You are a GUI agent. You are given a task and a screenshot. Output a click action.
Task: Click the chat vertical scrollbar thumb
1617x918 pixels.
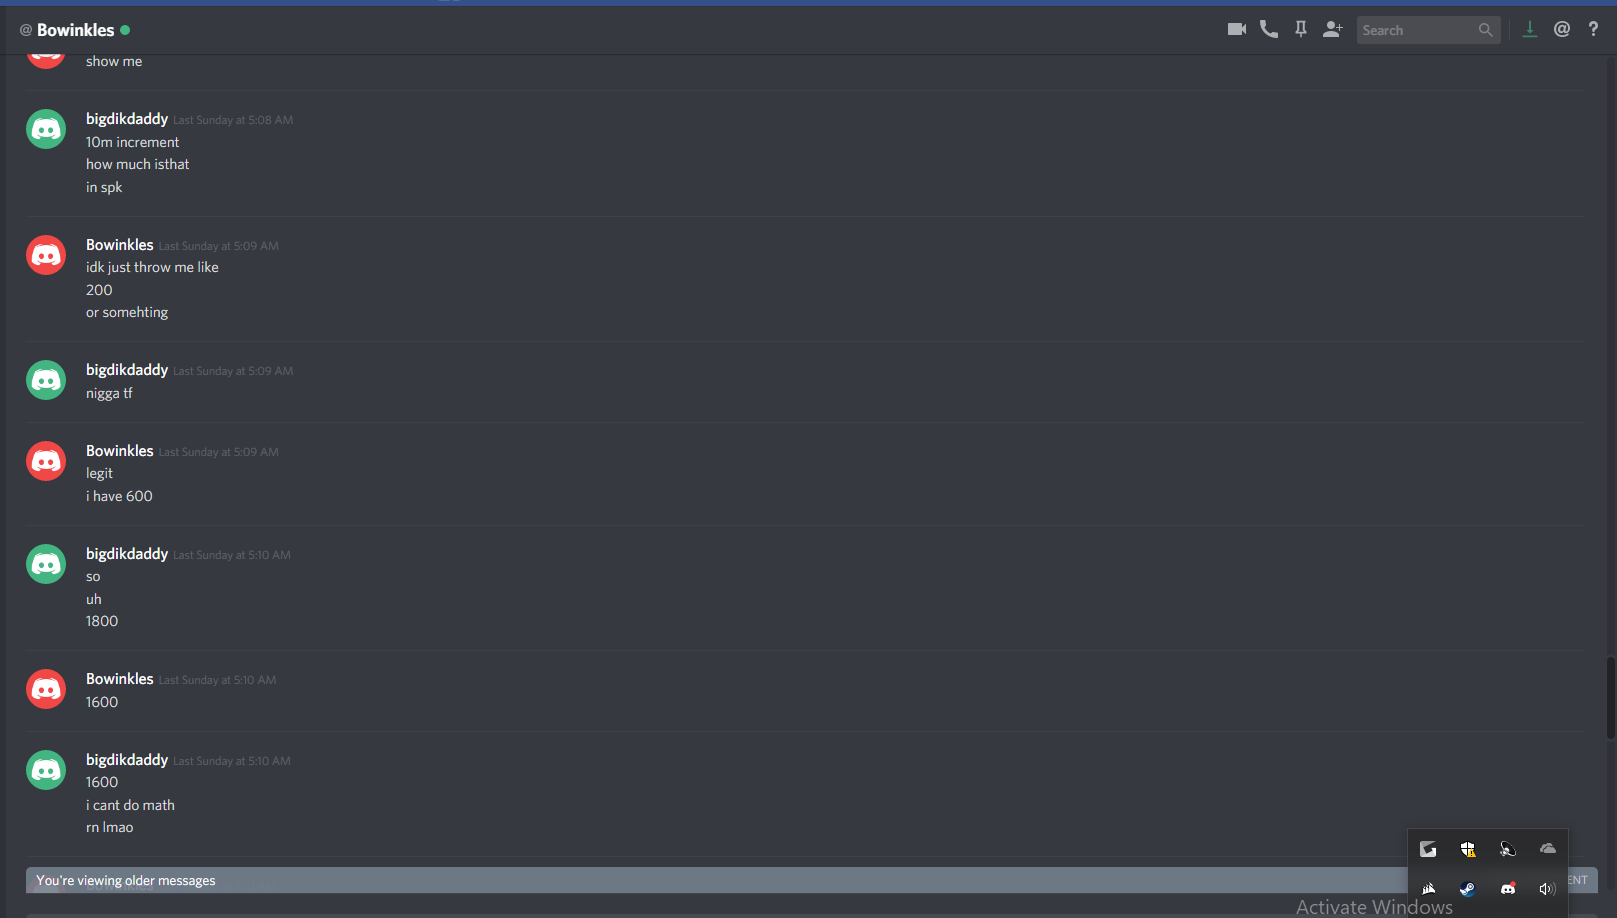pos(1610,697)
